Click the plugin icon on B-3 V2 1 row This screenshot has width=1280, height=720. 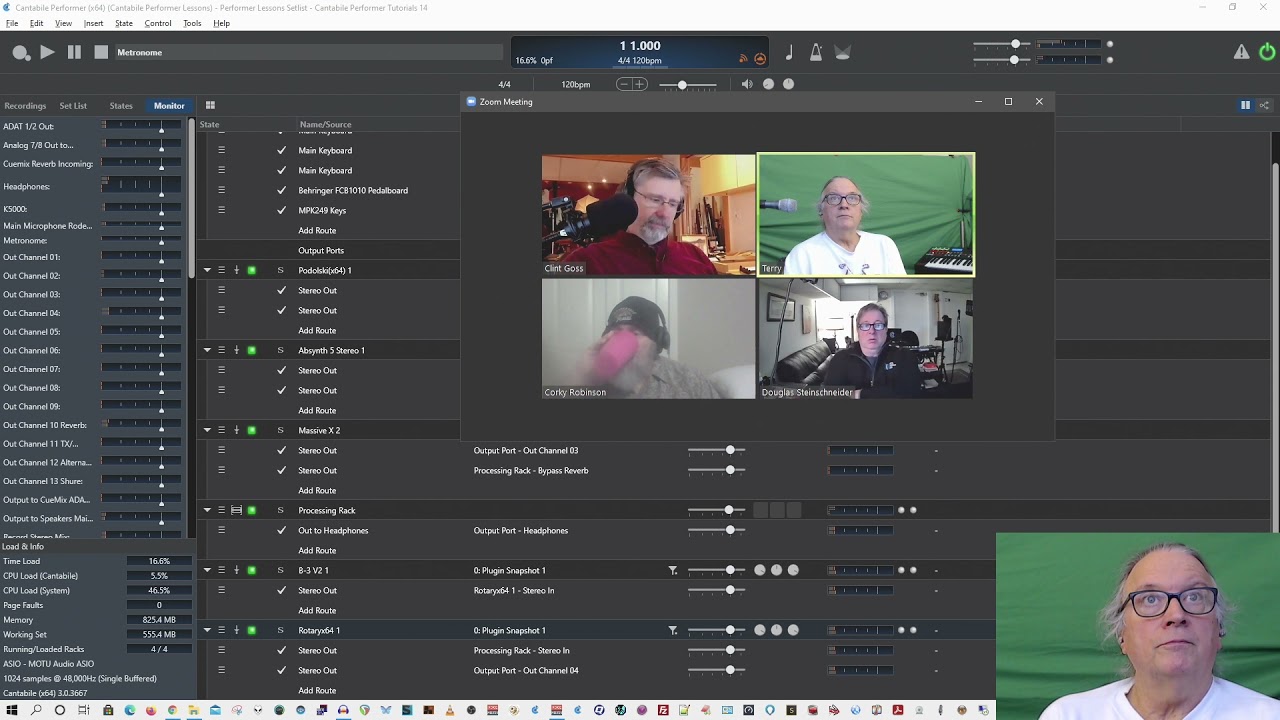(237, 570)
